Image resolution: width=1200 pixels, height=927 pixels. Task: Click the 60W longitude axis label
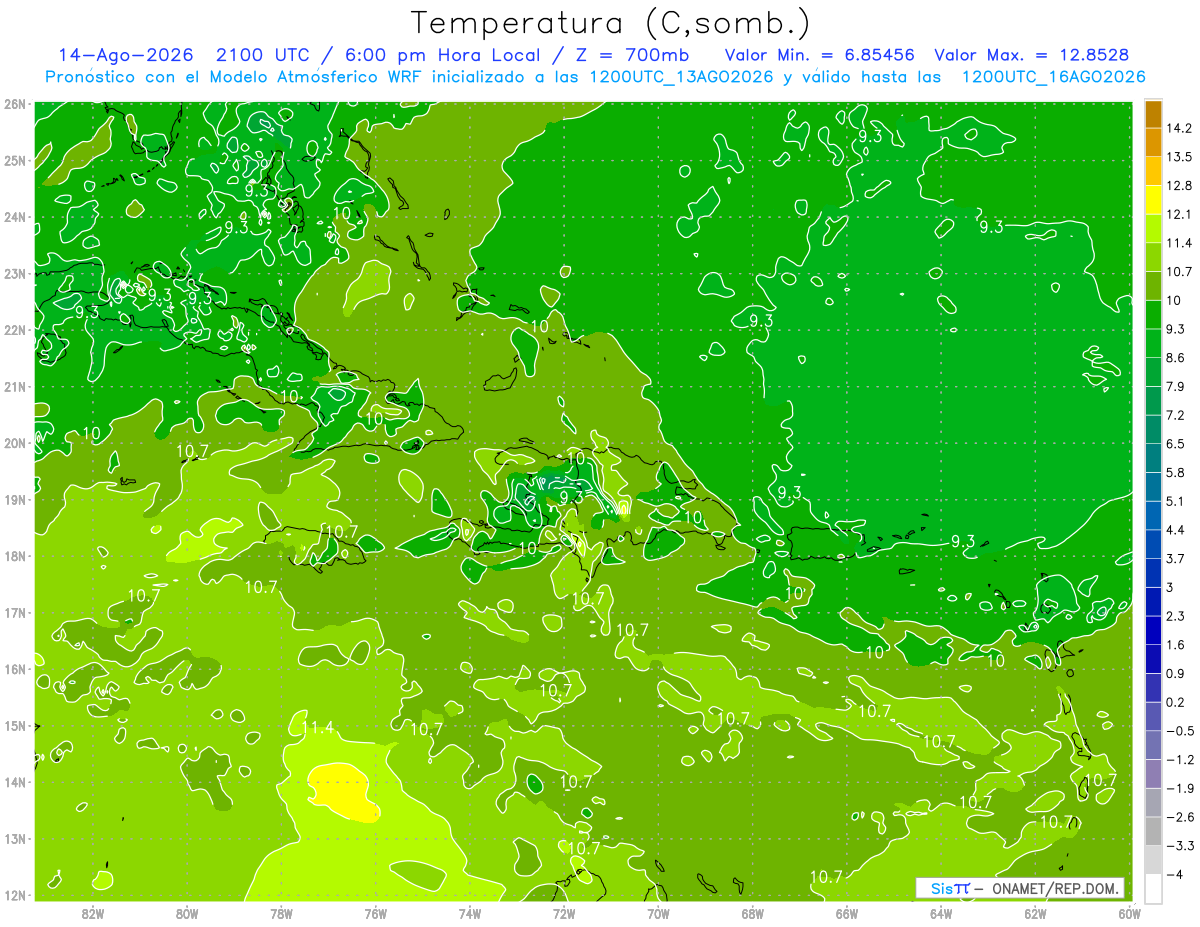[1128, 913]
